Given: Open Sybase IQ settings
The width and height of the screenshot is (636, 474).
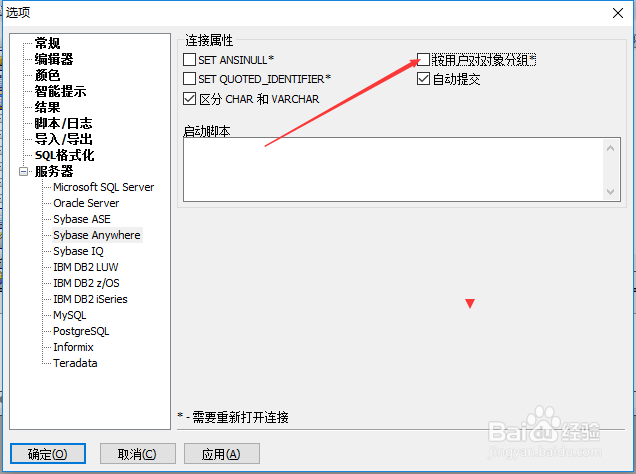Looking at the screenshot, I should click(x=78, y=251).
